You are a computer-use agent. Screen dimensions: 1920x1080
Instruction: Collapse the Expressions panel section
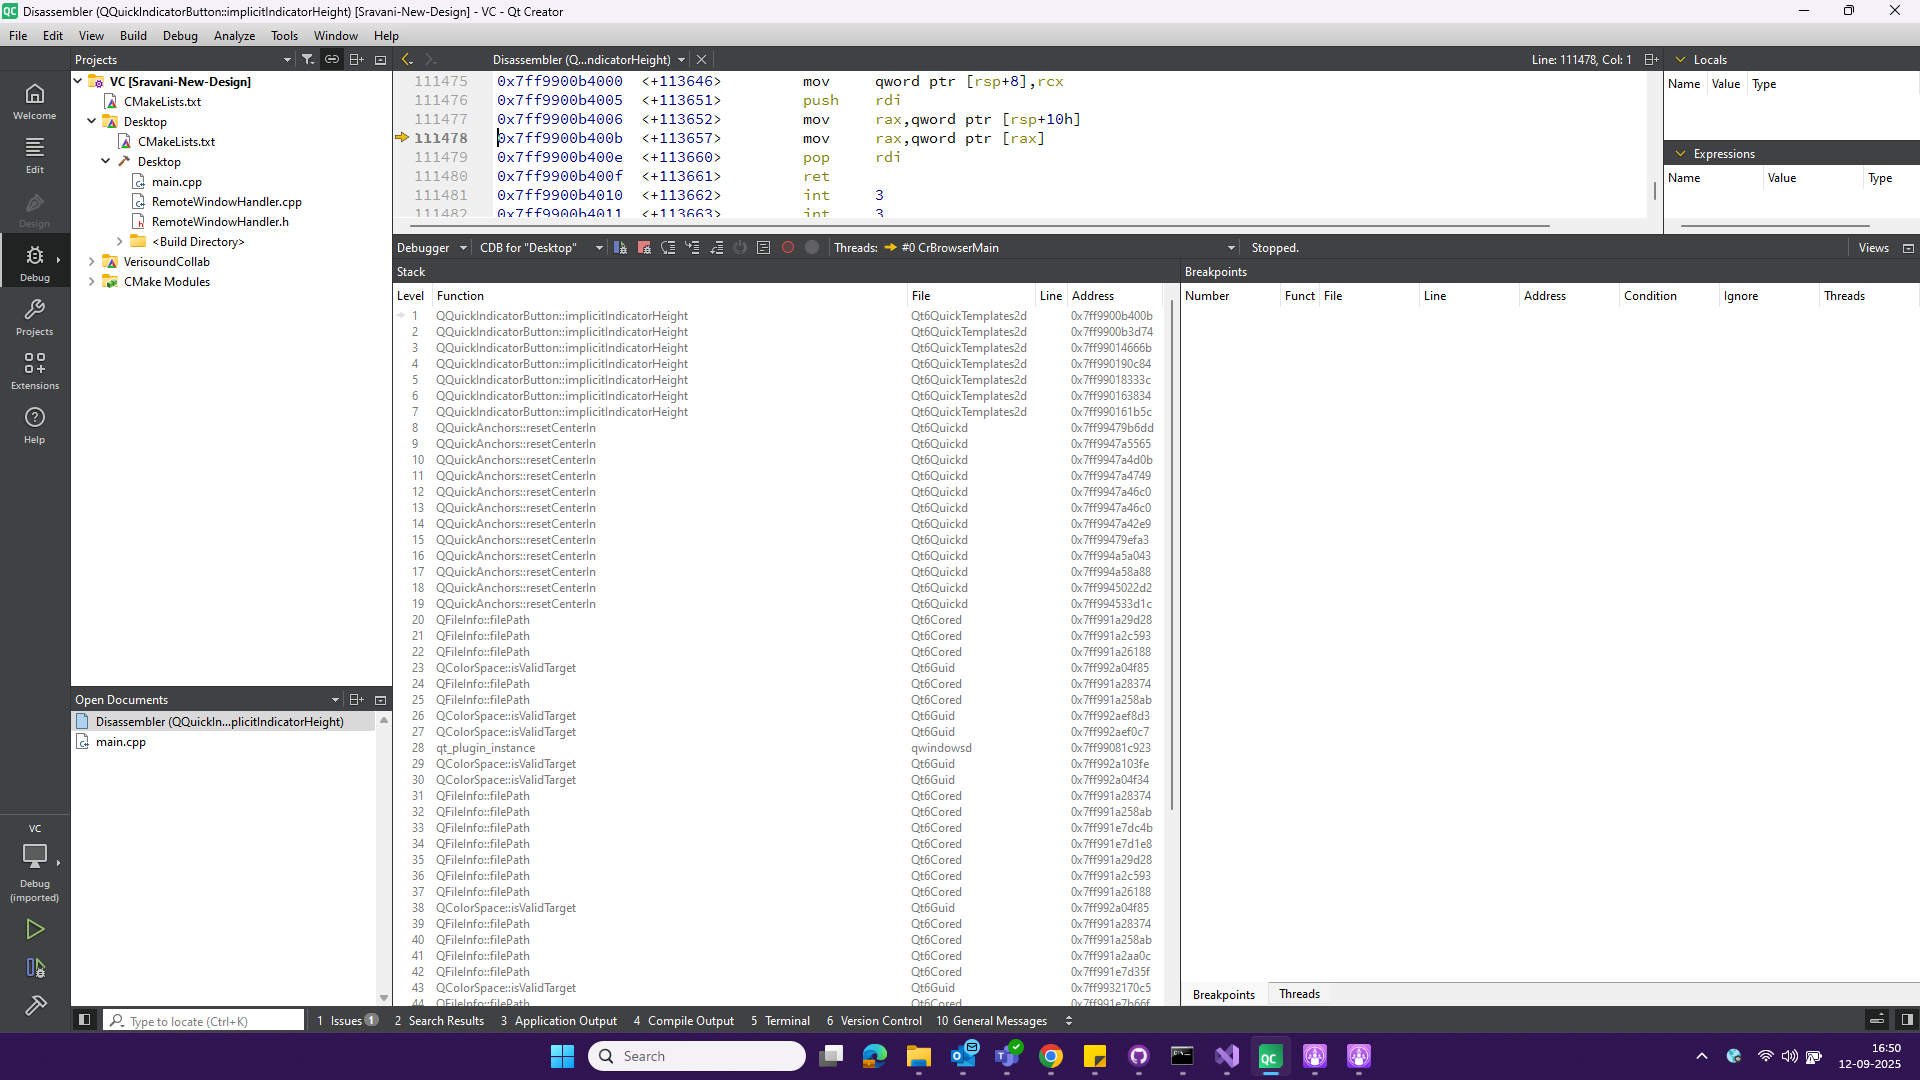tap(1680, 154)
